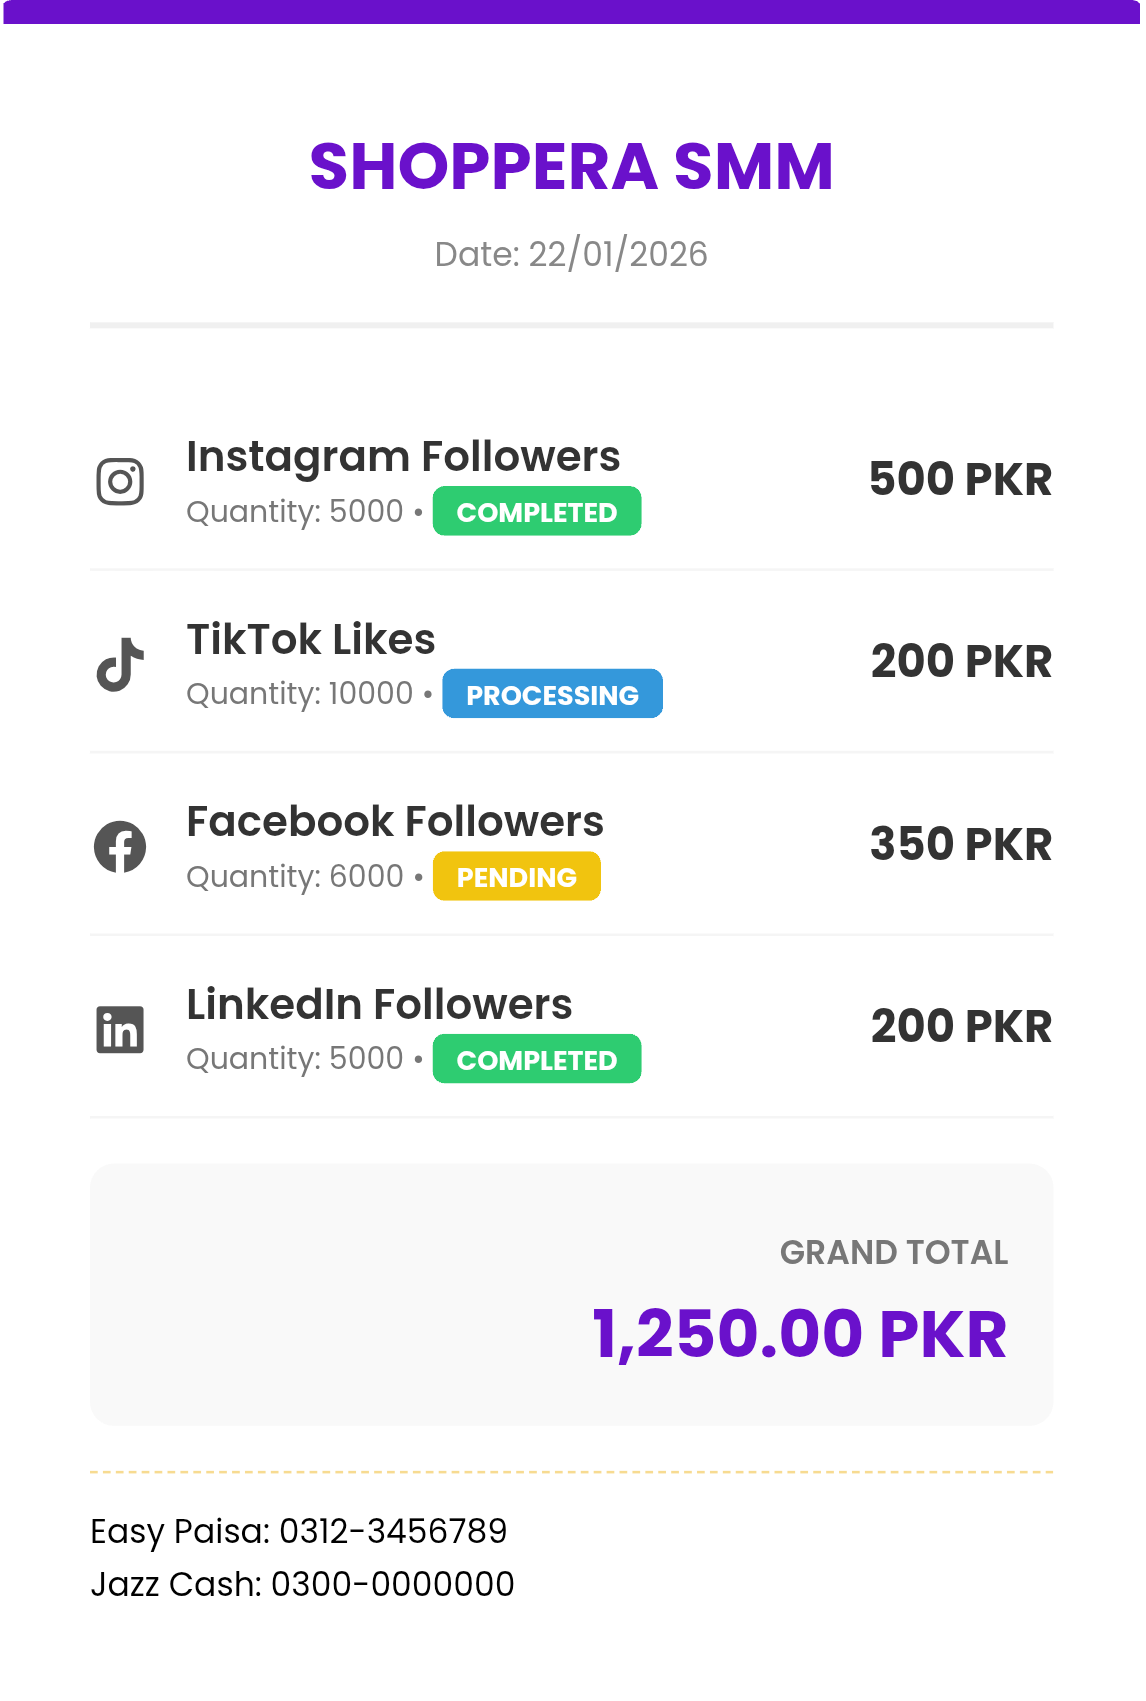Select the Facebook Followers item title
The image size is (1146, 1701).
395,822
